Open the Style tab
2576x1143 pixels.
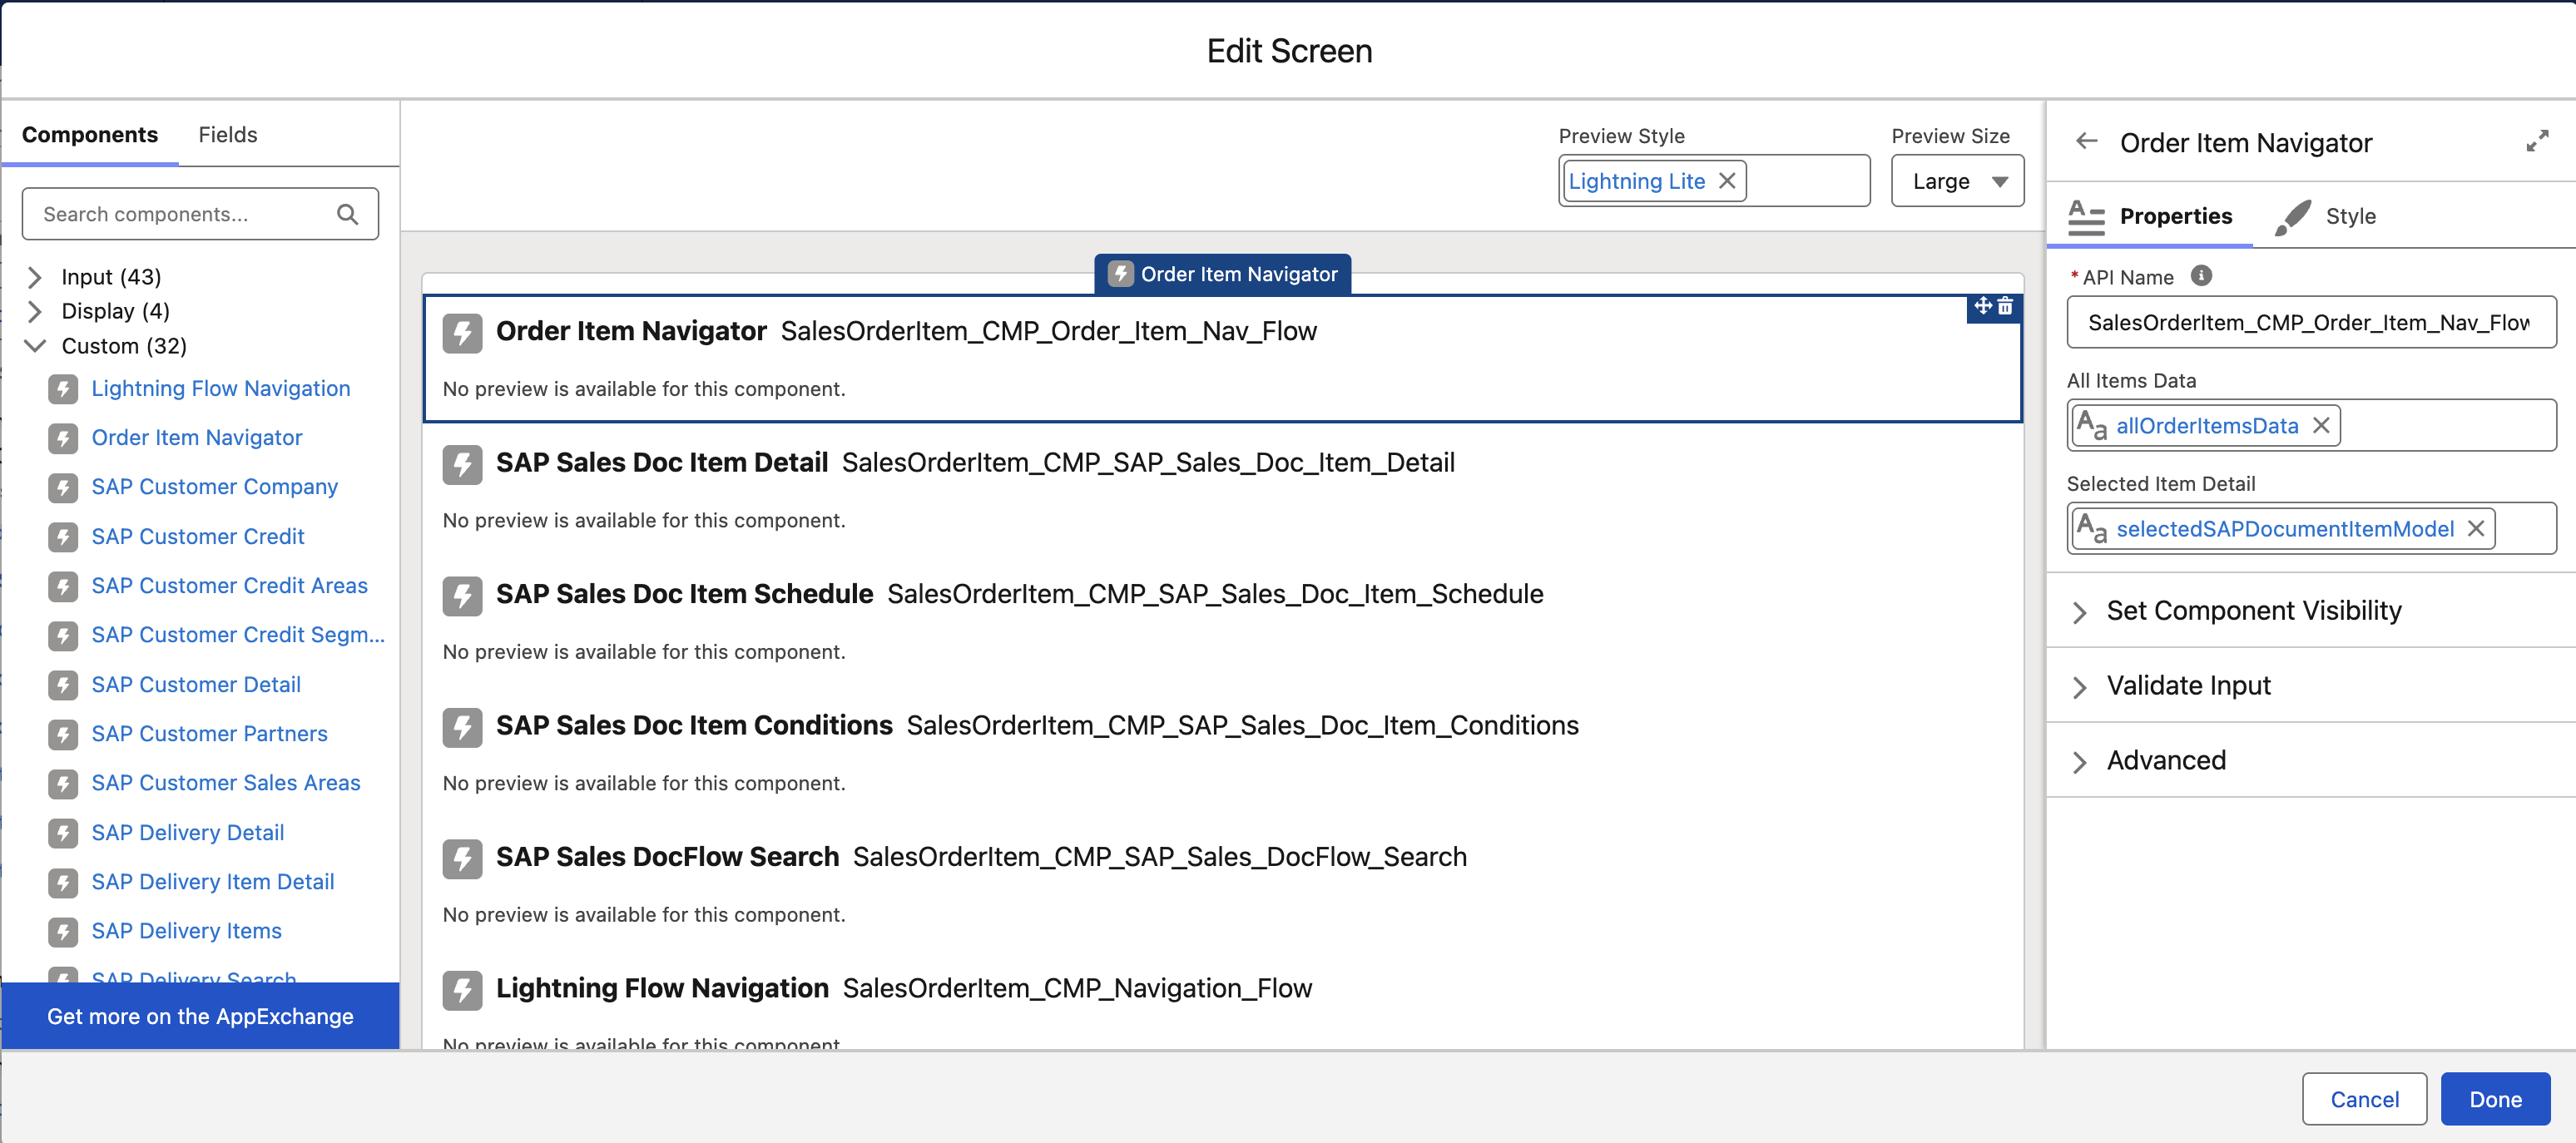click(x=2327, y=216)
